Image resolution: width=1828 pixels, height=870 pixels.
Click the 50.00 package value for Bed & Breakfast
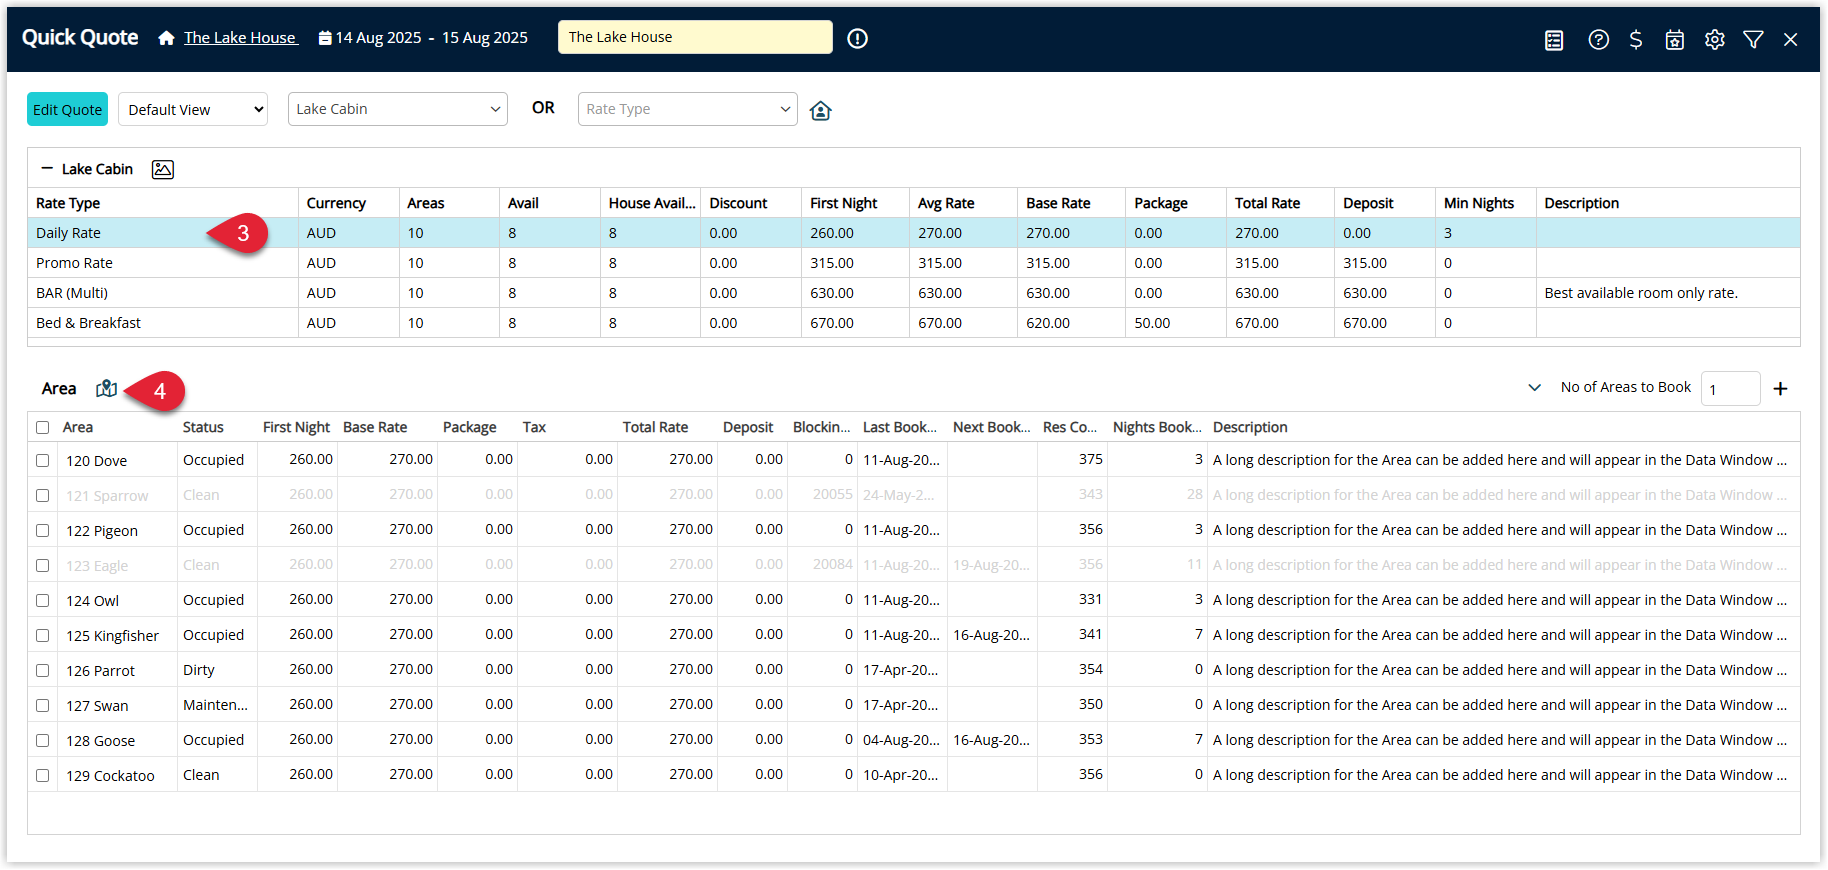pos(1152,323)
